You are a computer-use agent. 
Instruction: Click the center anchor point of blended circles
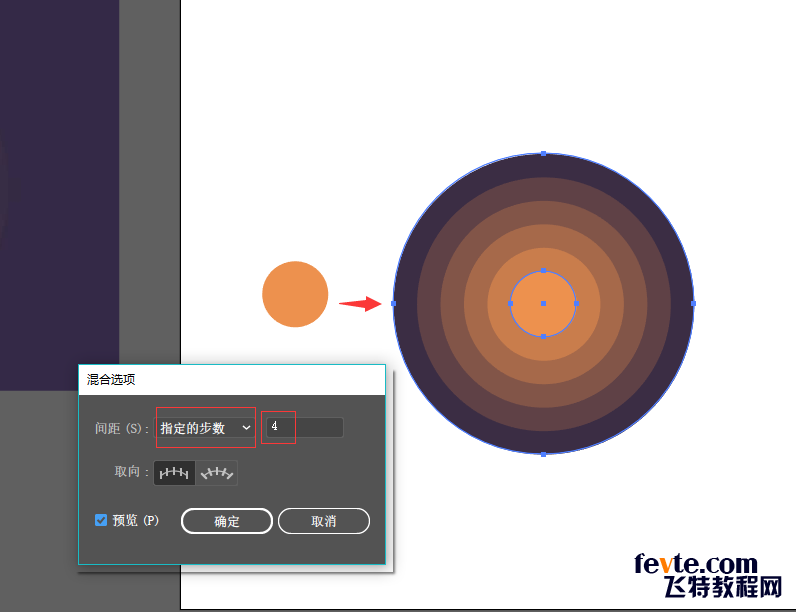point(543,303)
